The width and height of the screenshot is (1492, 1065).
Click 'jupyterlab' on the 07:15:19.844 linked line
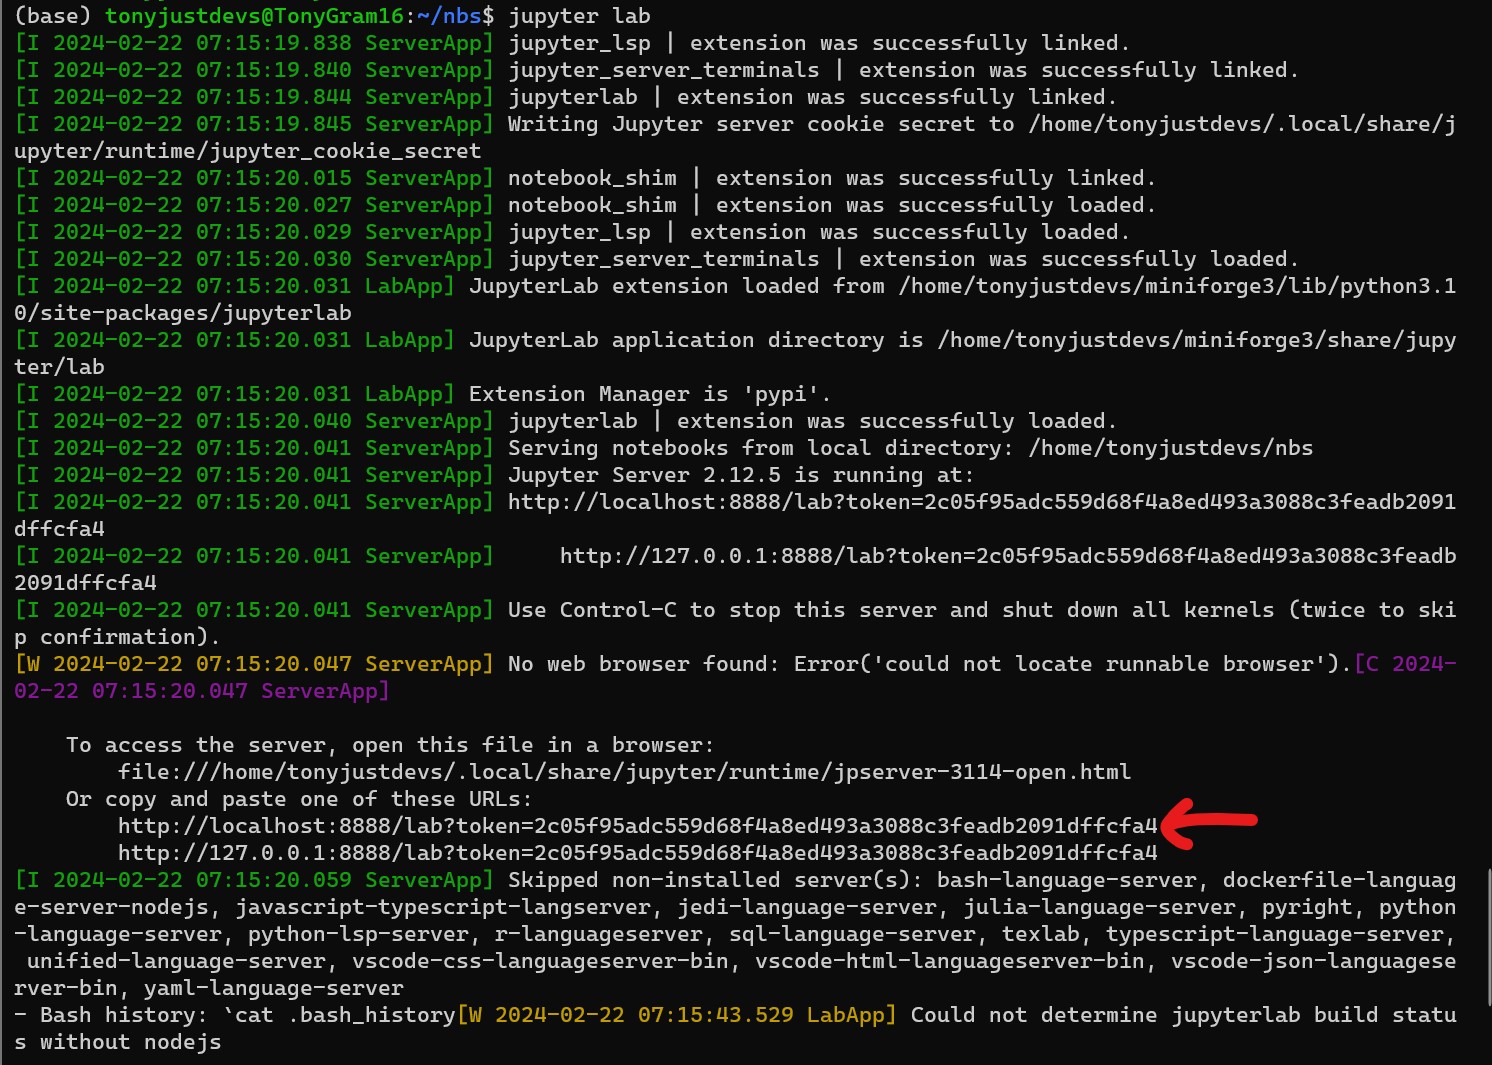pyautogui.click(x=573, y=97)
